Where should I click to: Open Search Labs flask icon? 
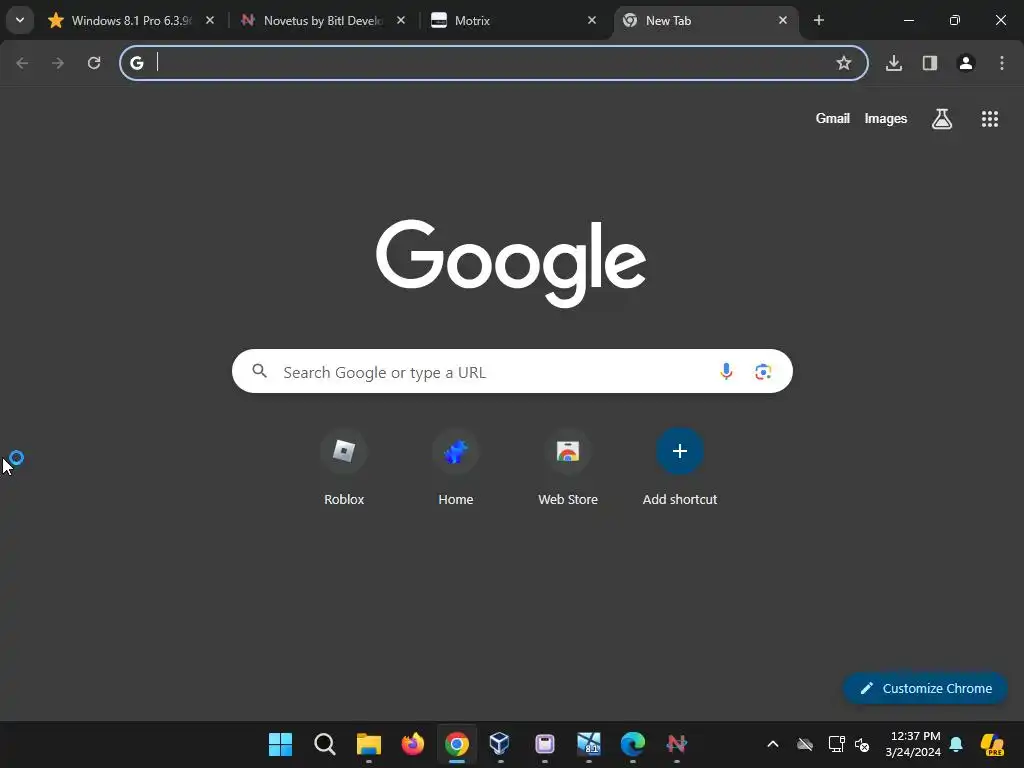[942, 119]
